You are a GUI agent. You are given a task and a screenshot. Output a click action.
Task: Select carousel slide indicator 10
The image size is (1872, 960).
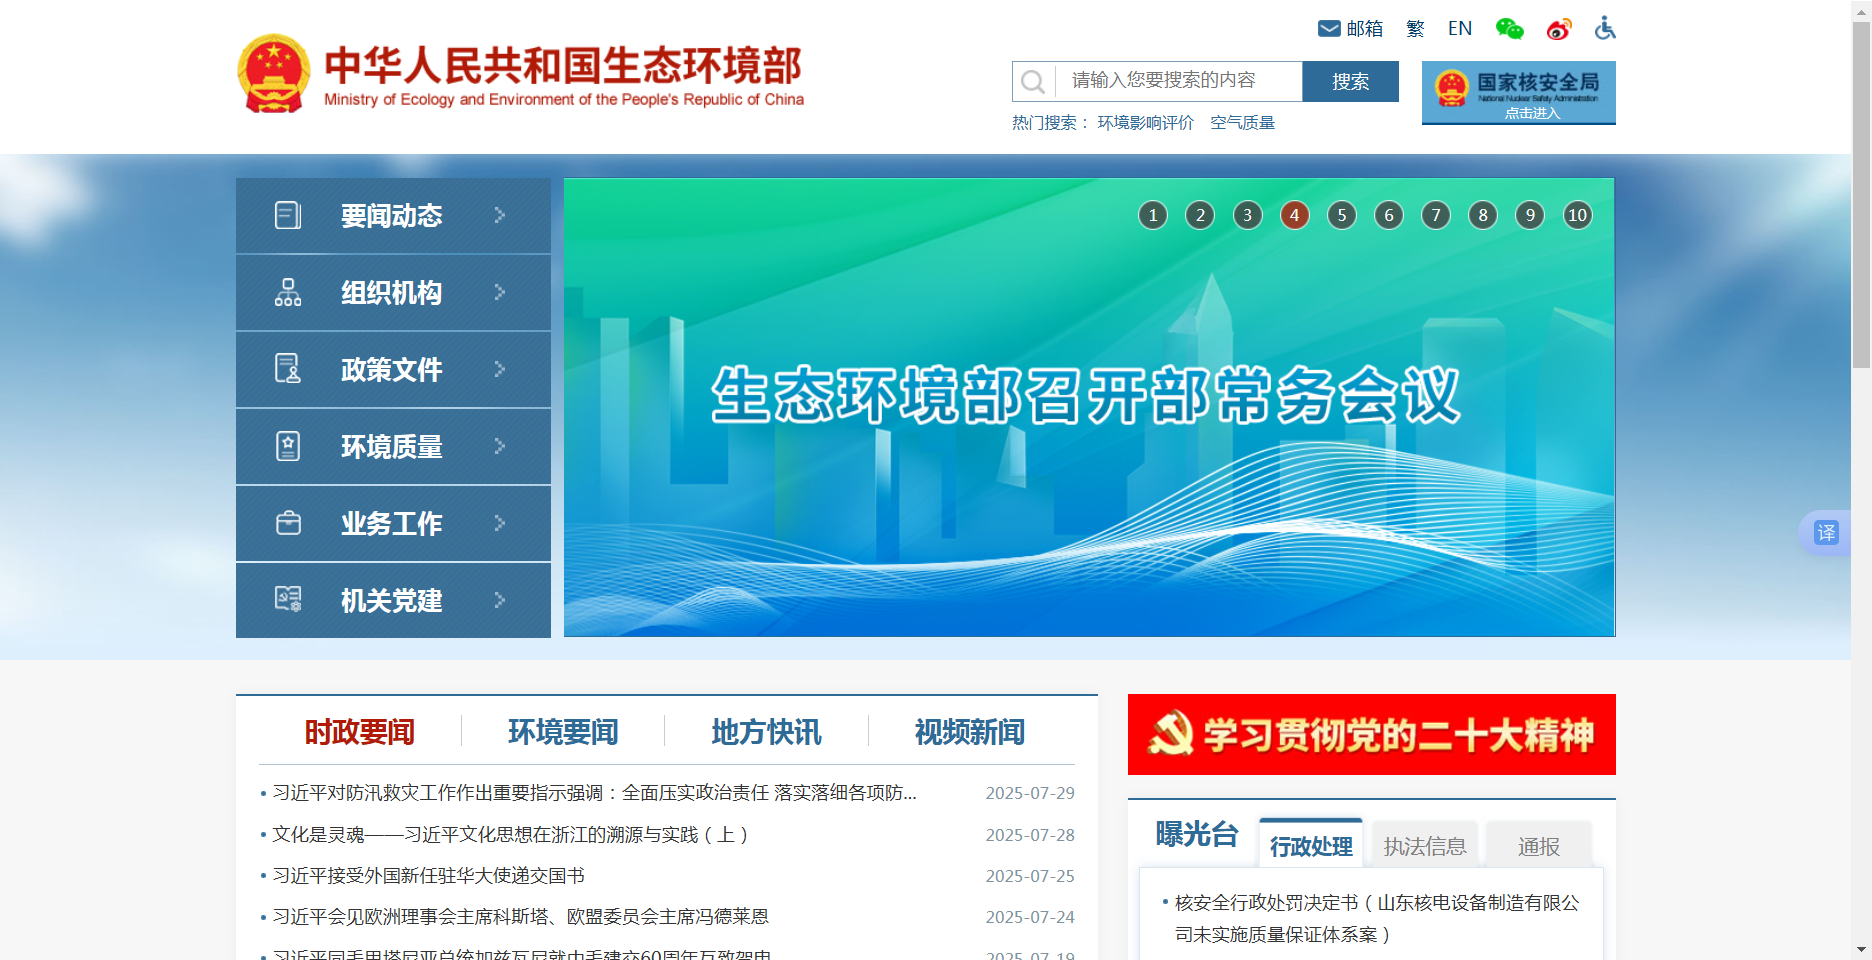pos(1577,215)
